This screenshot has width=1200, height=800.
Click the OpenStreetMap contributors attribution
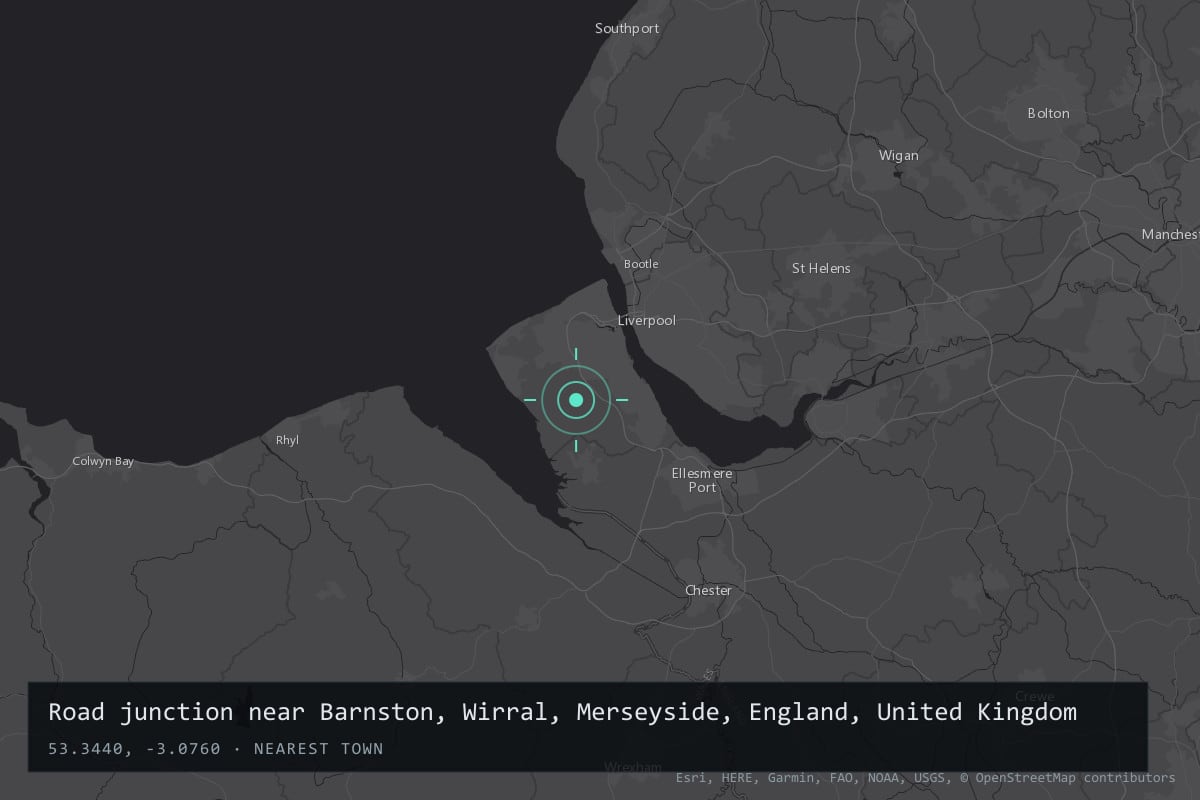pos(1068,777)
